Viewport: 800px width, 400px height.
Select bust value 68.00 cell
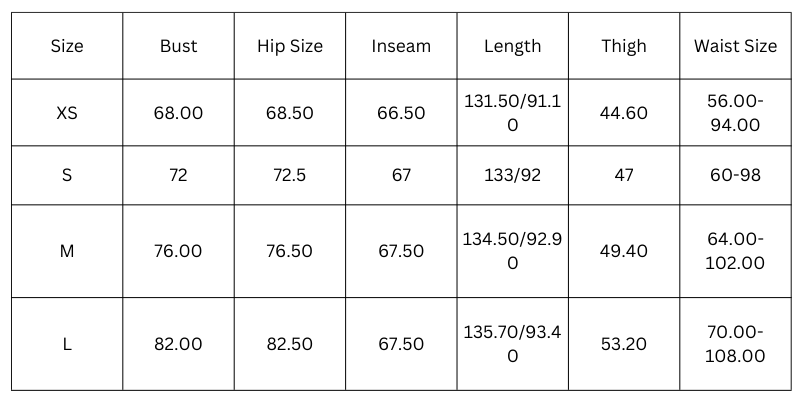[178, 113]
